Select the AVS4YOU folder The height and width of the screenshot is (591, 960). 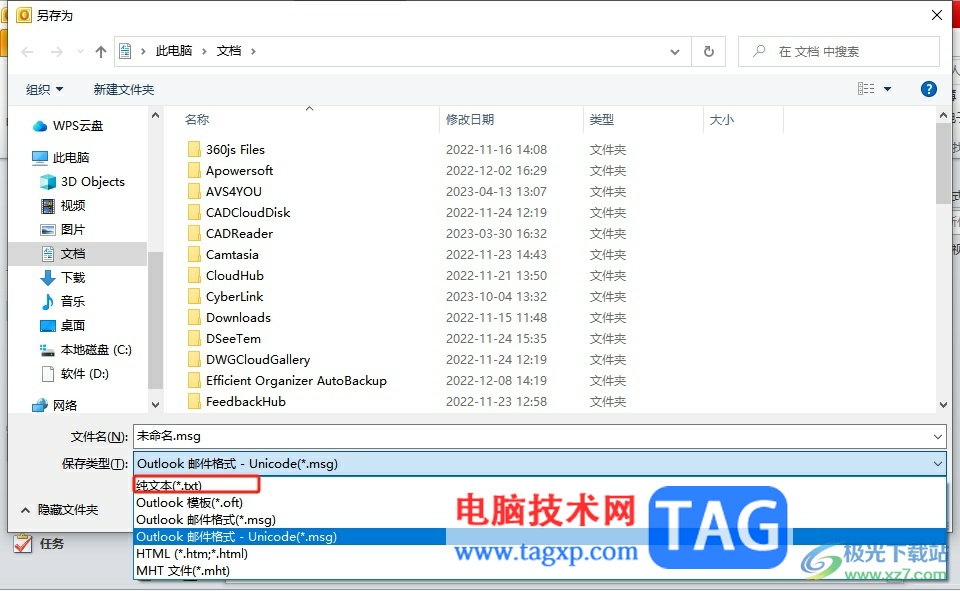pyautogui.click(x=224, y=192)
